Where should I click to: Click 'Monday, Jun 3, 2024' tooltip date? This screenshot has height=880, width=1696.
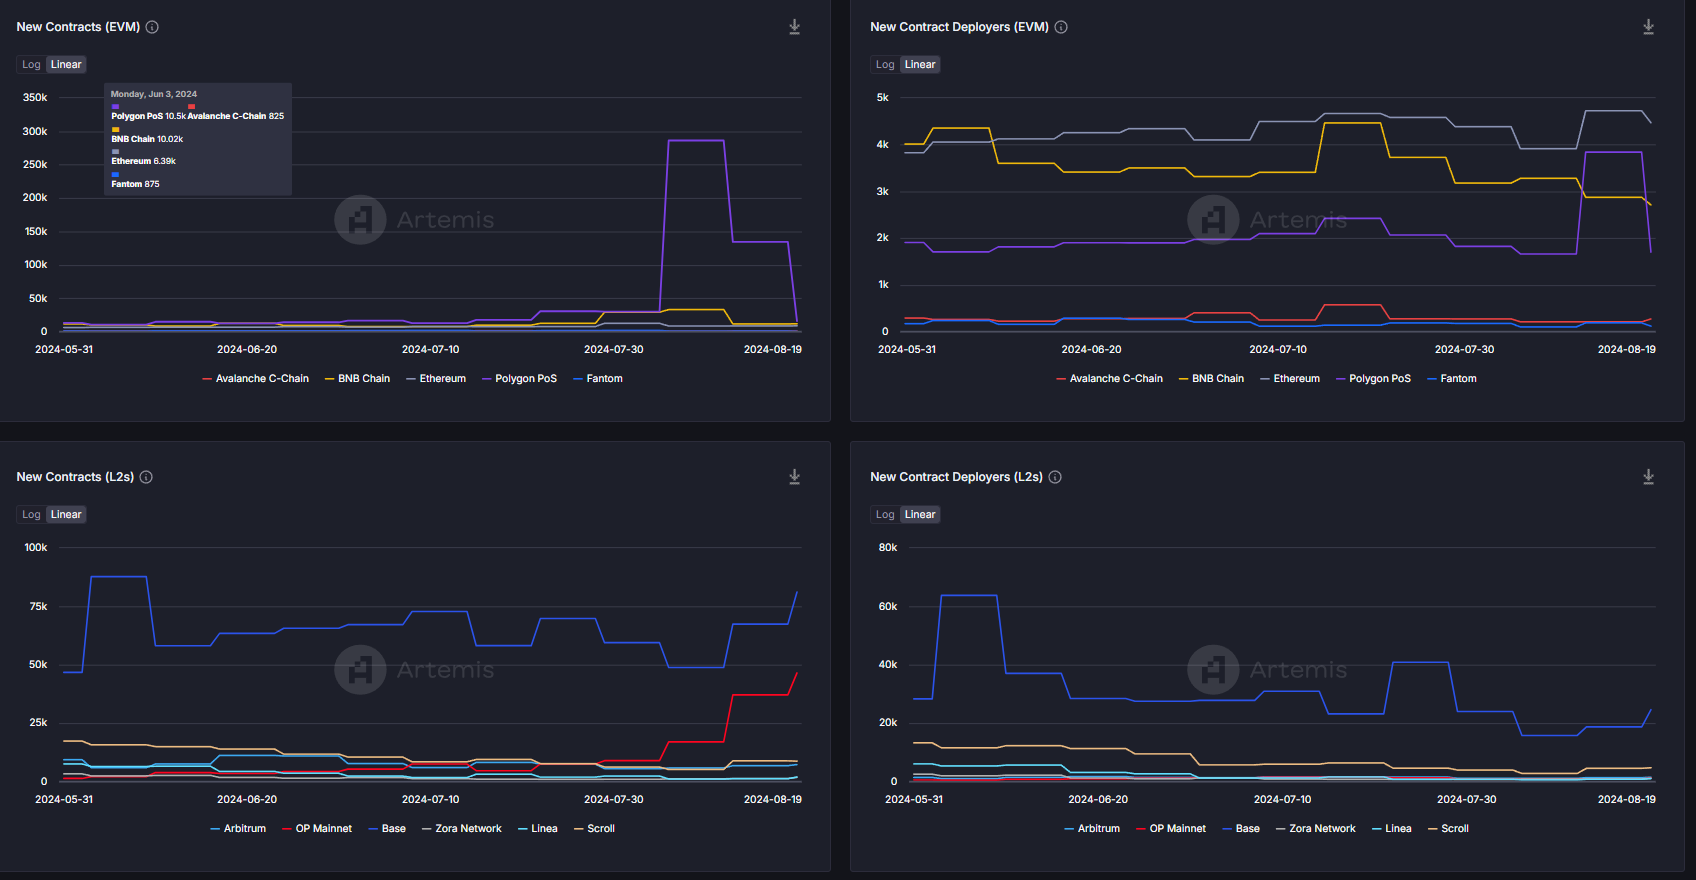point(154,94)
